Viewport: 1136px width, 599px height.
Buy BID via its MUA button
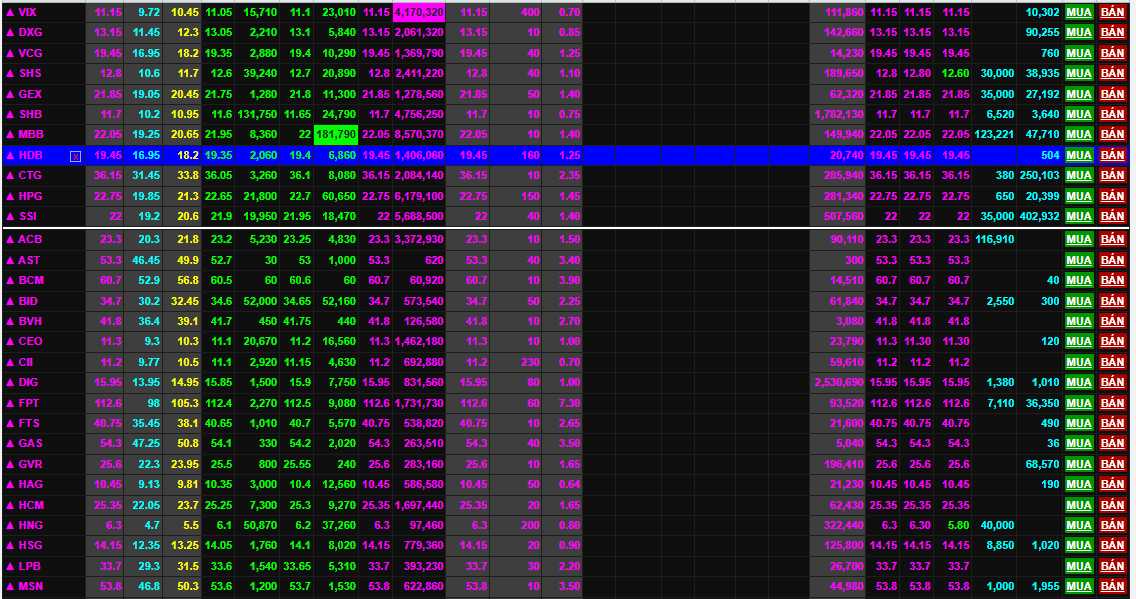click(x=1079, y=301)
